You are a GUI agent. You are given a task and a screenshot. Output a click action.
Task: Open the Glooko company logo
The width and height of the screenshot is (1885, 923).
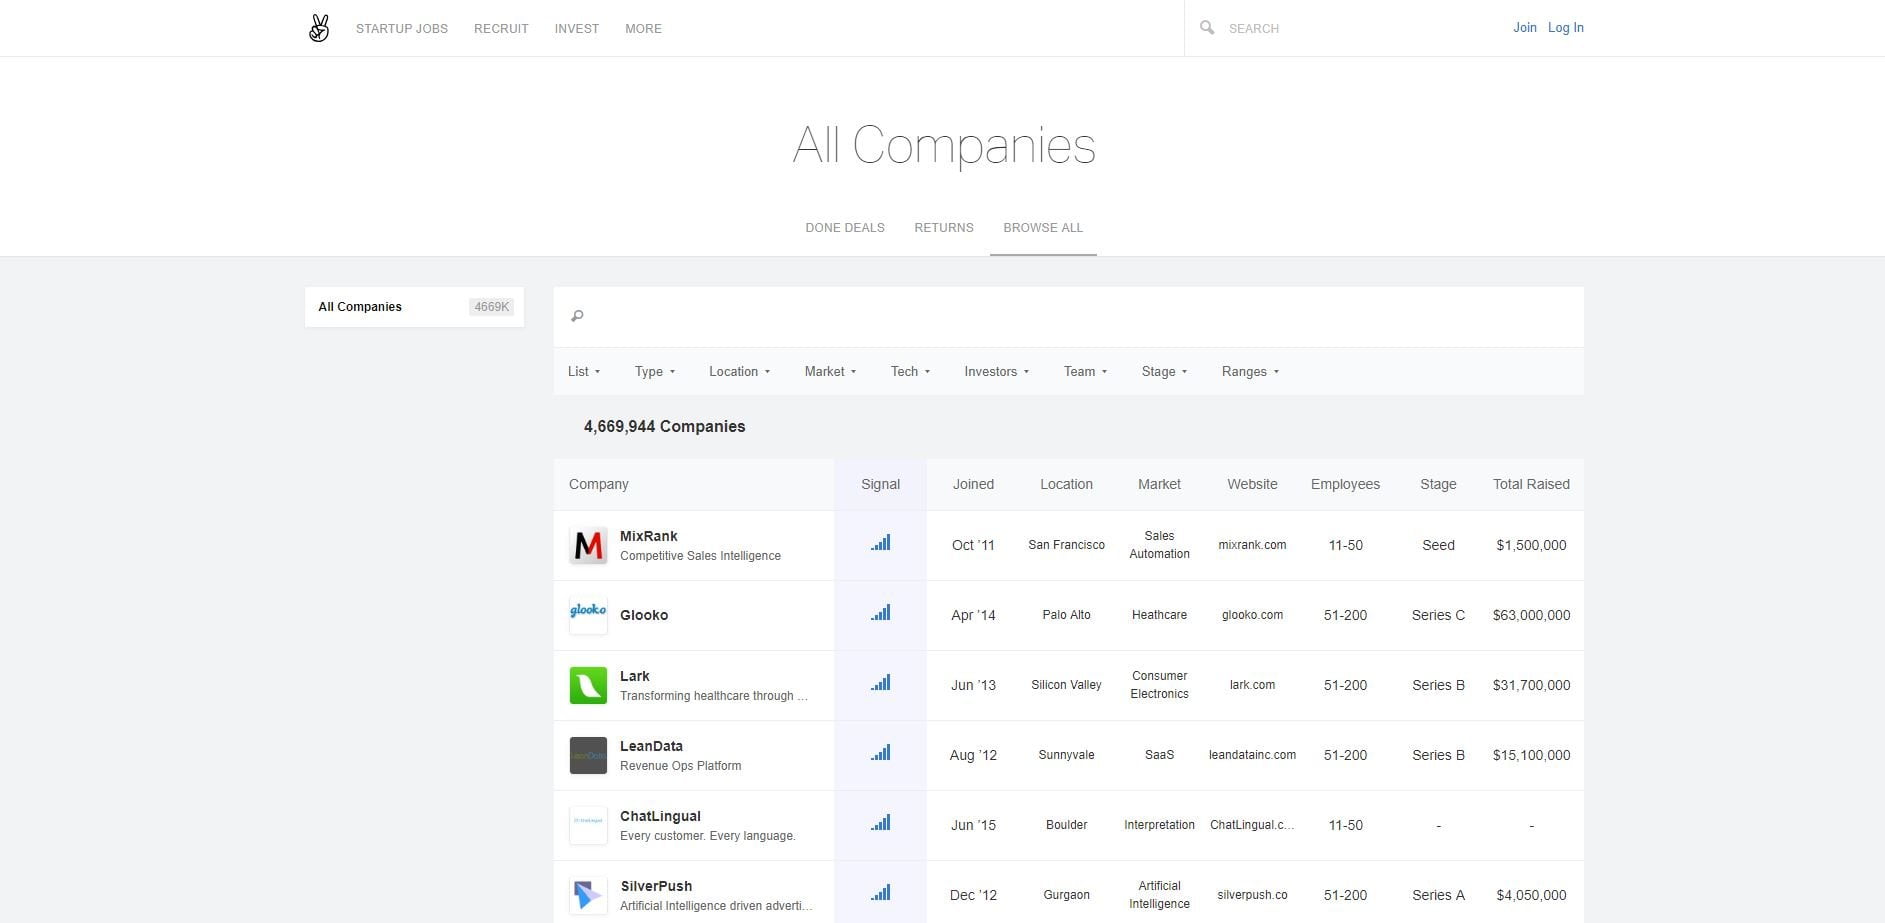tap(588, 615)
